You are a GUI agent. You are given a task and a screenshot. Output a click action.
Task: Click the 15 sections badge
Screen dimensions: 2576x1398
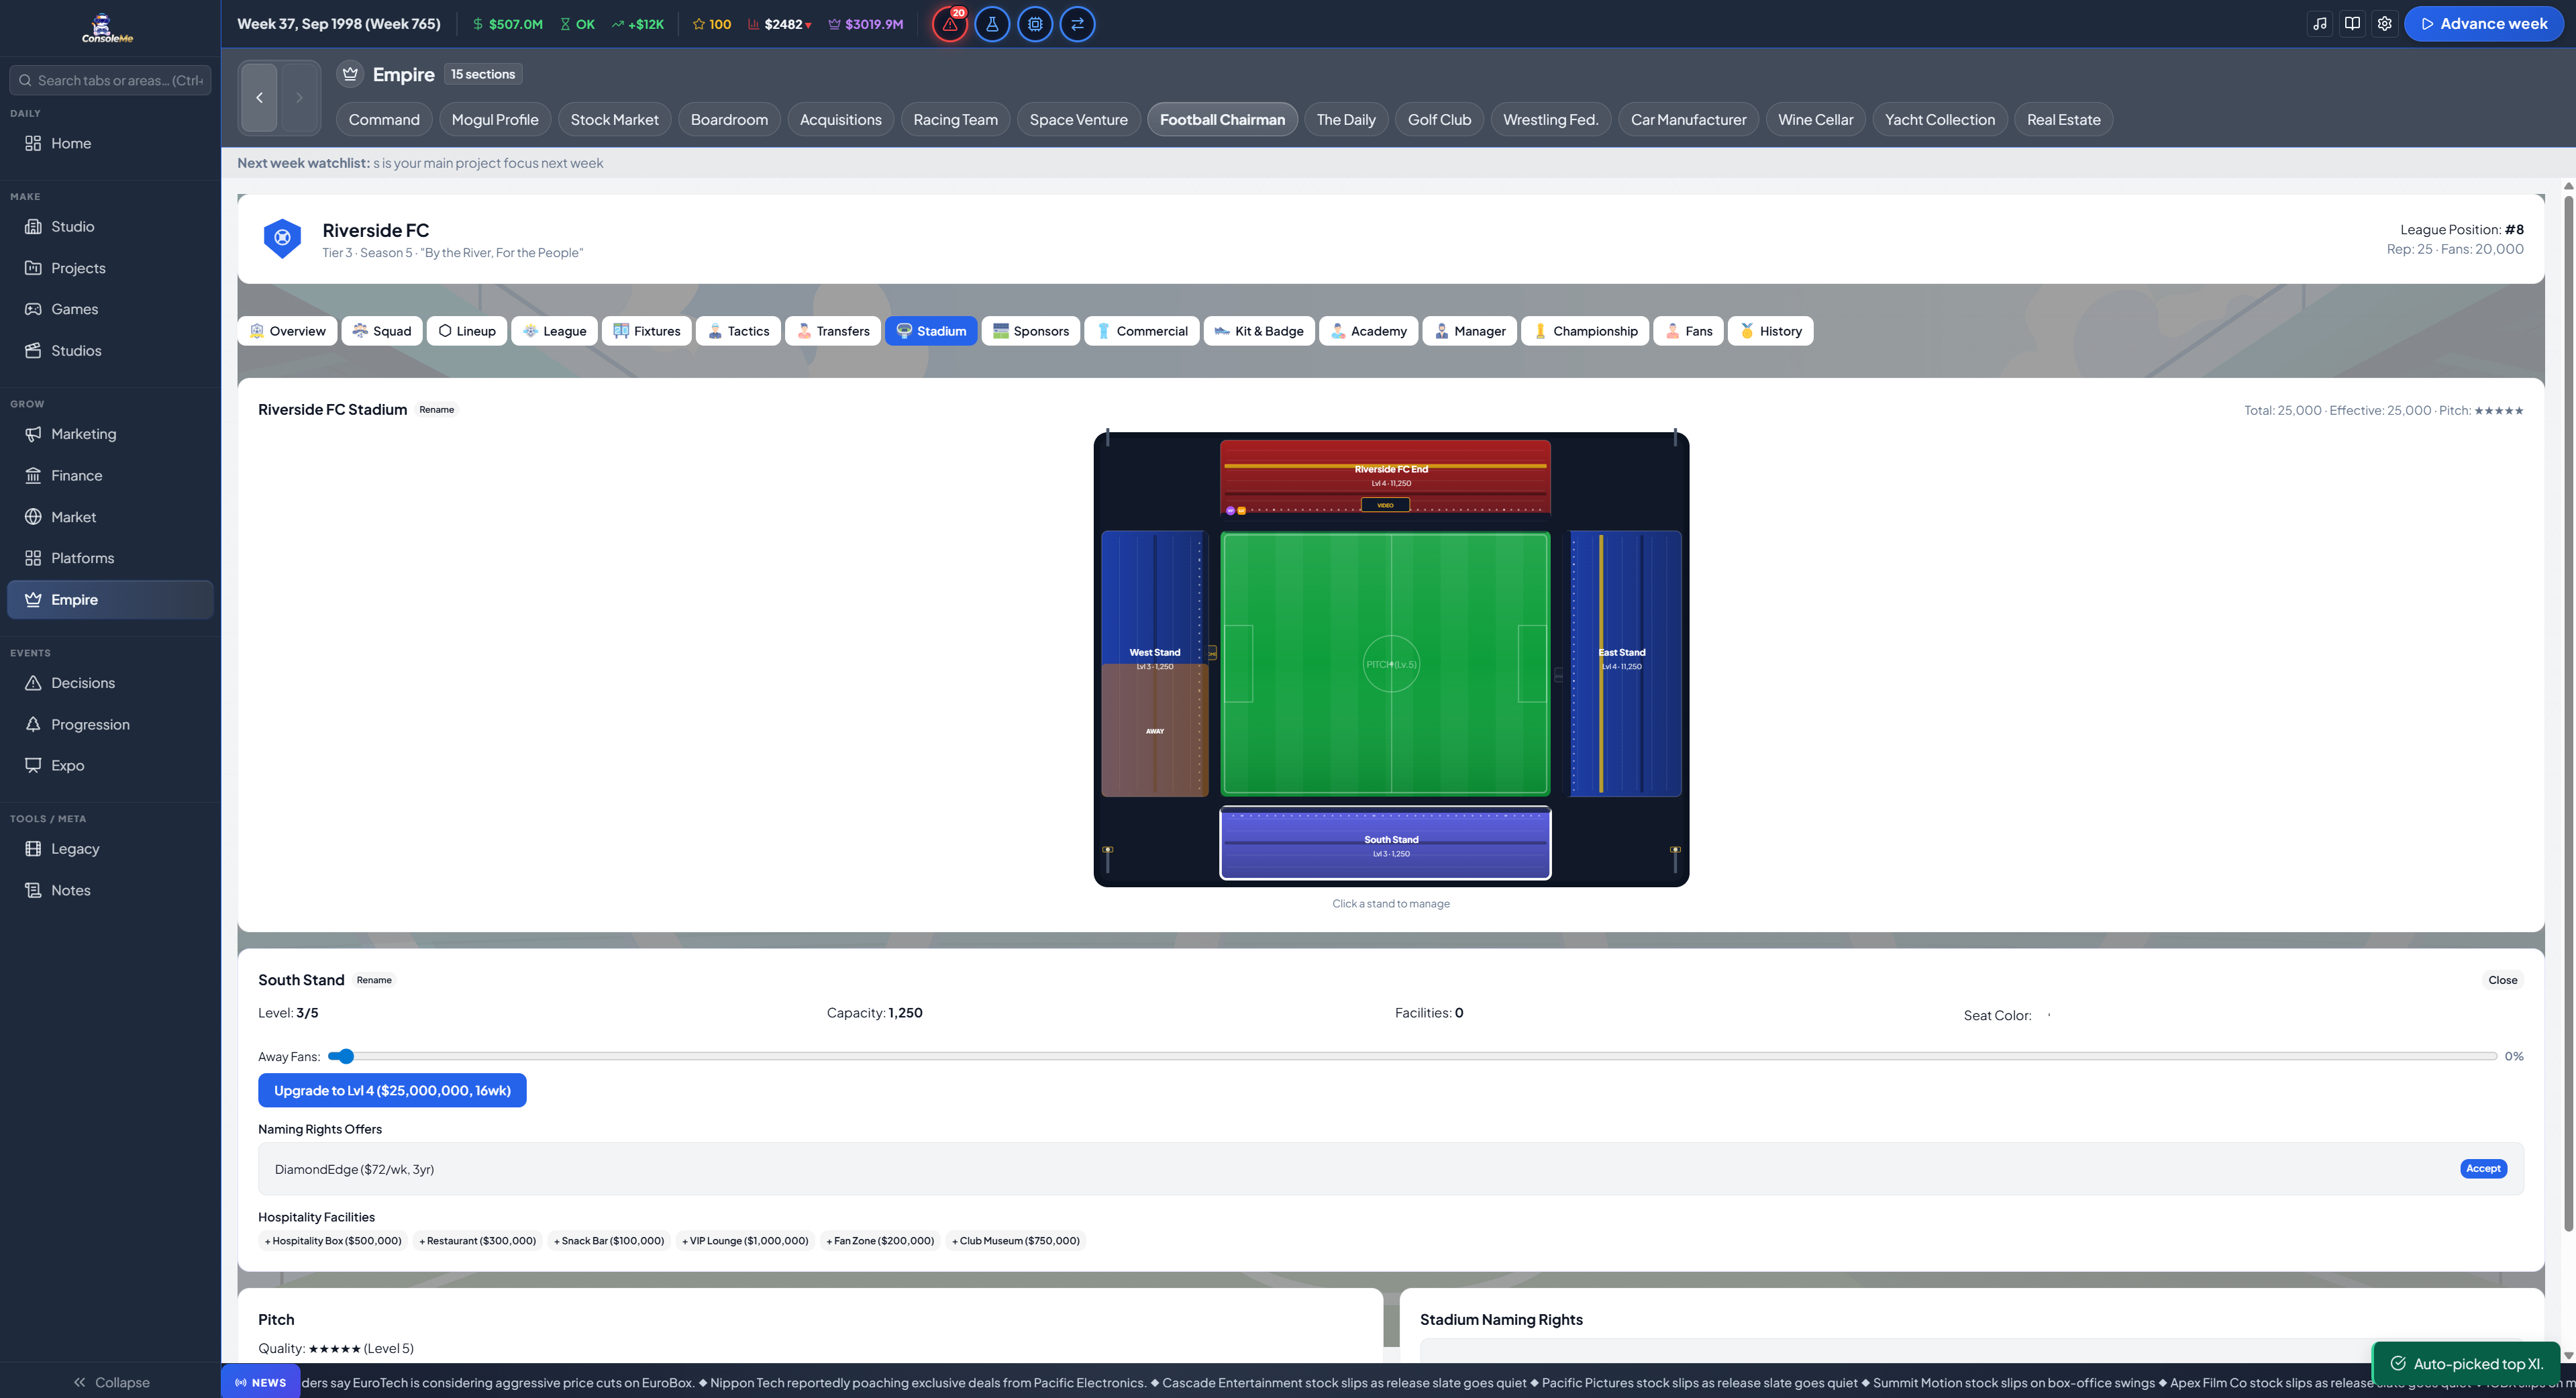pos(483,74)
